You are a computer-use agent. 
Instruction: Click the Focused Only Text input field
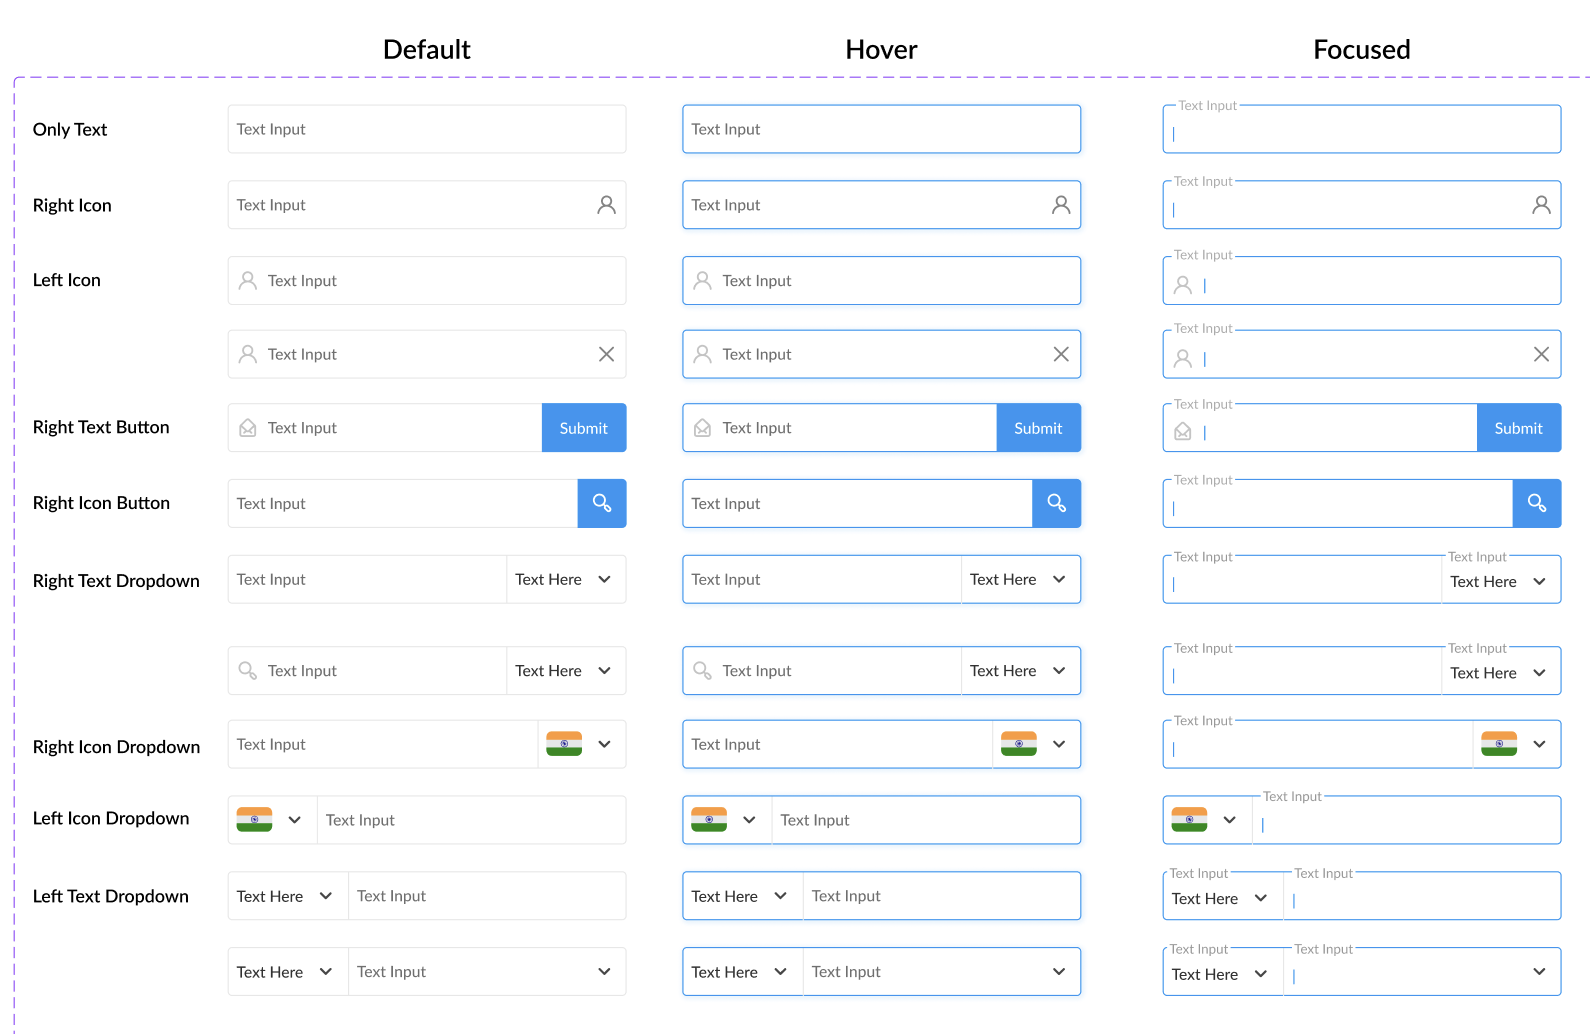click(1362, 129)
